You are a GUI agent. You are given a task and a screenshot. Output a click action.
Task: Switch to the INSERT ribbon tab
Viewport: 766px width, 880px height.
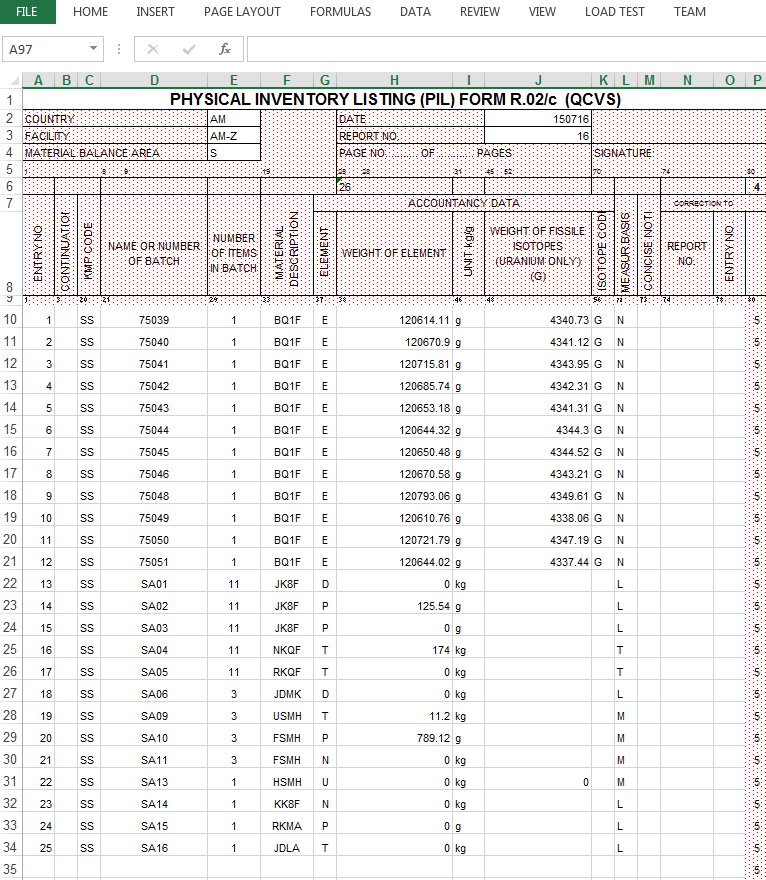(155, 12)
